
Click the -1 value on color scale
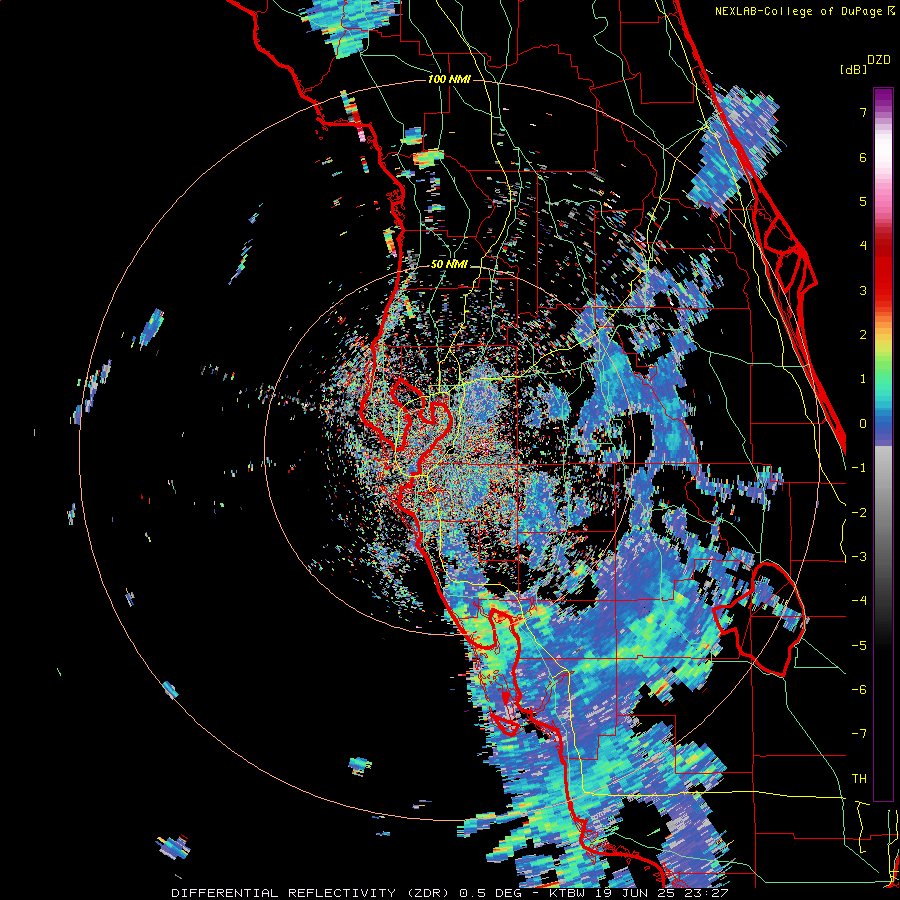point(859,468)
